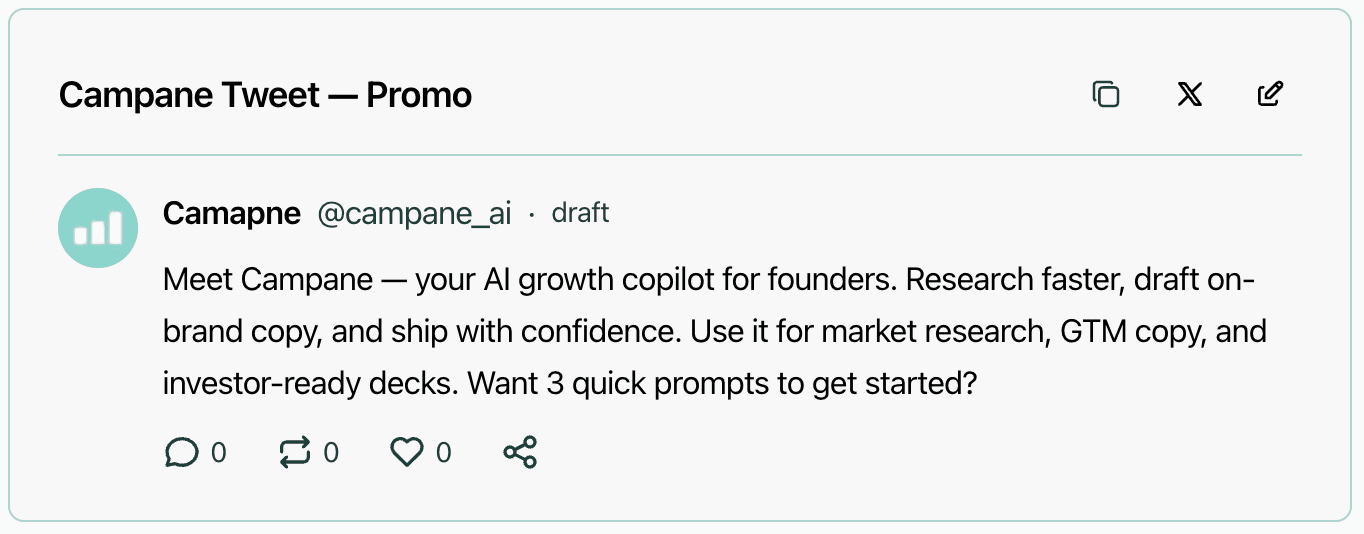Open the @campane_ai handle
1364x534 pixels.
(x=414, y=213)
